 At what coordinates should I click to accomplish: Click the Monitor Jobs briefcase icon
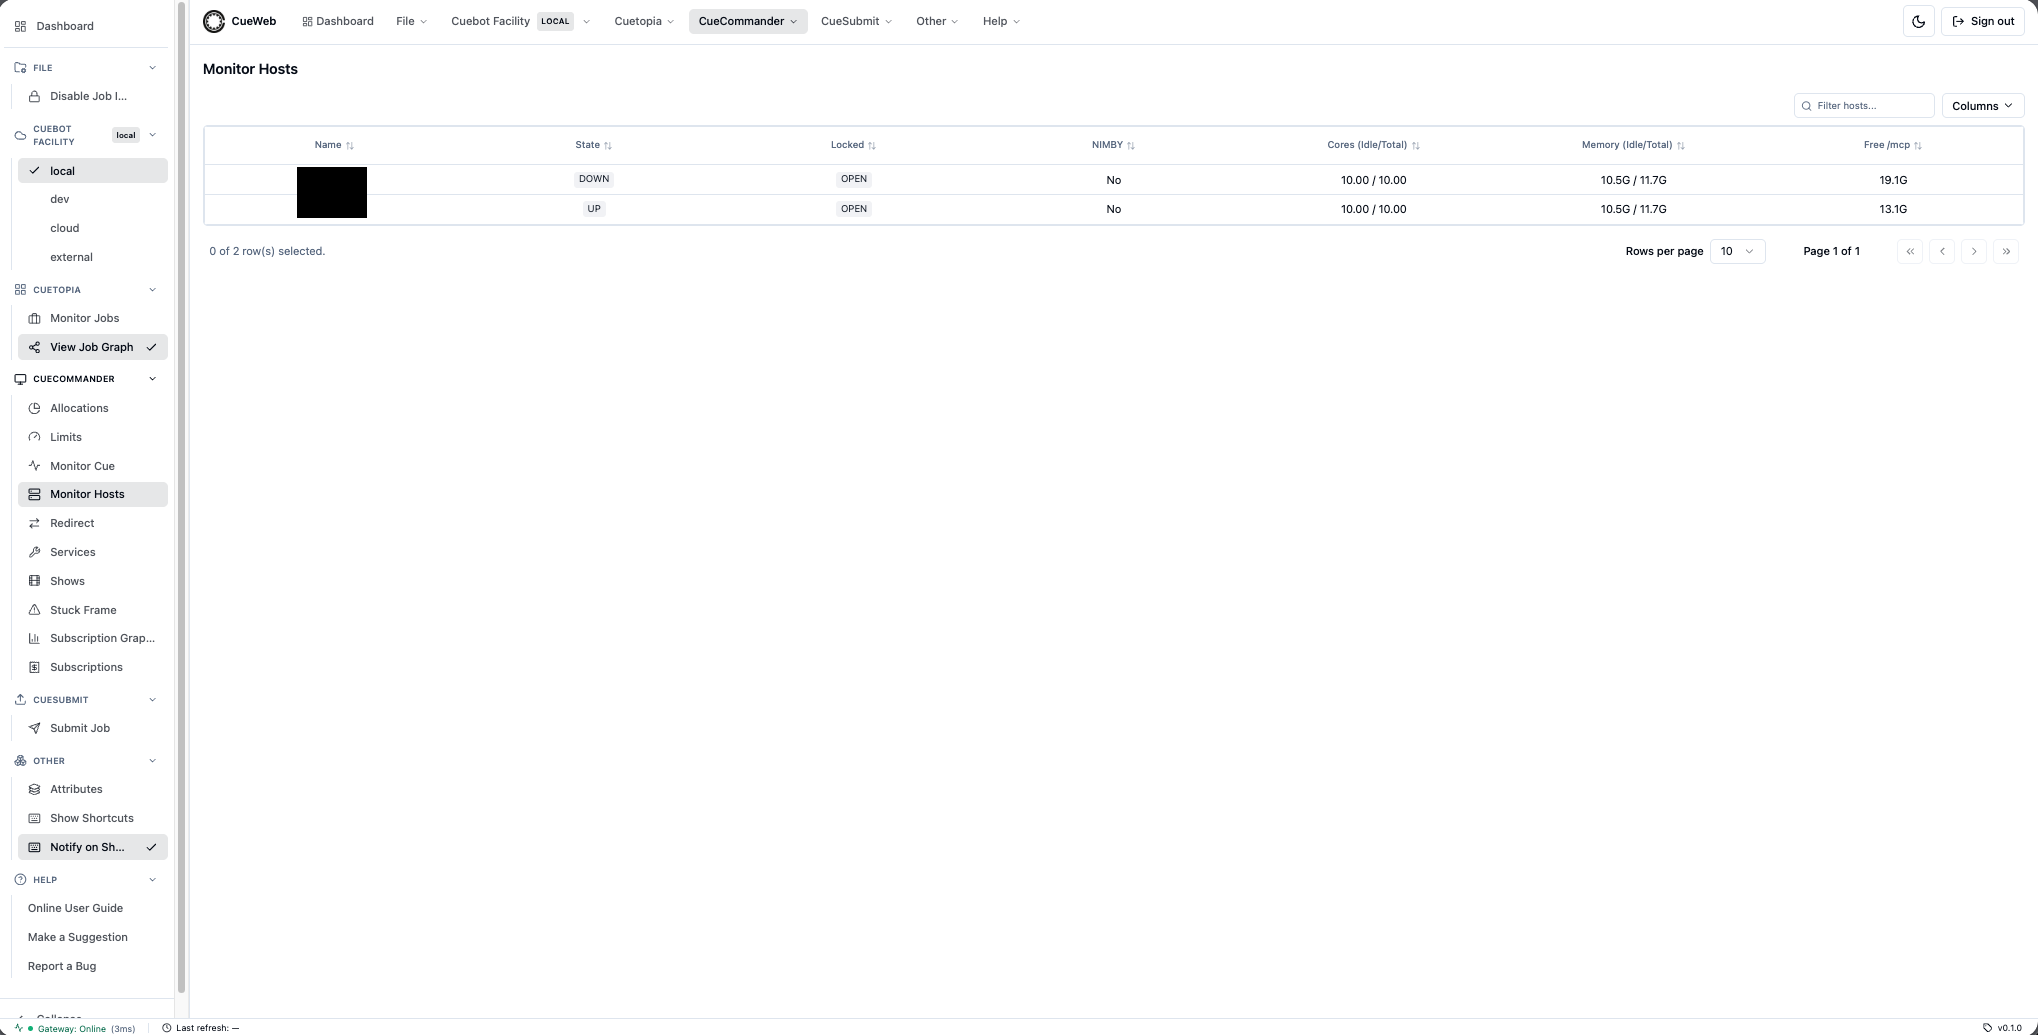coord(34,318)
